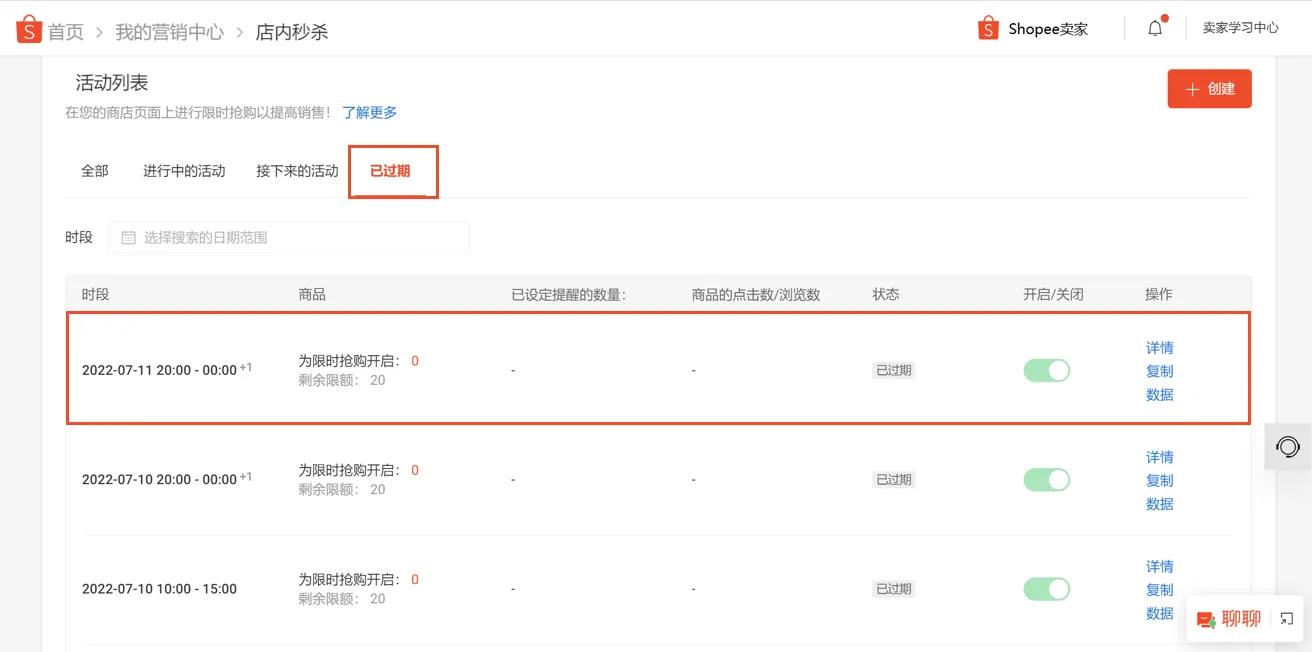Disable toggle for 2022-07-11 flash sale

pos(1046,369)
